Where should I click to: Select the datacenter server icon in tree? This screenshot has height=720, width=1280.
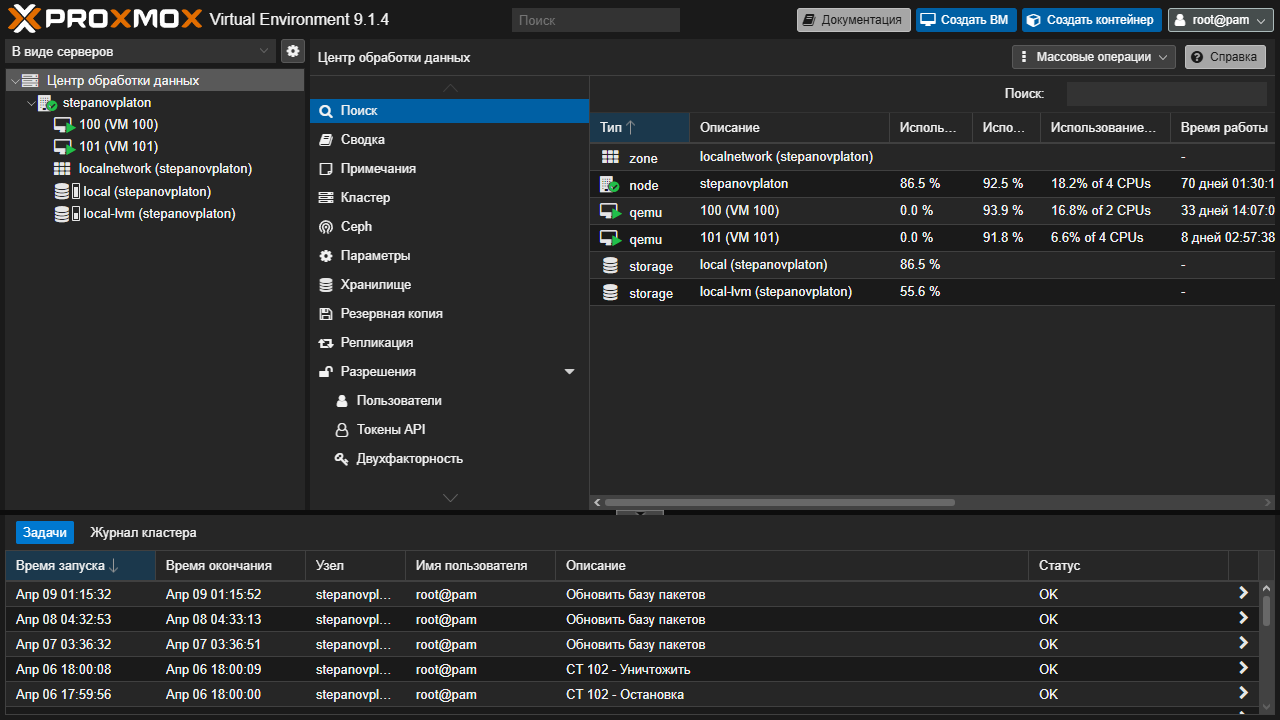pyautogui.click(x=30, y=81)
